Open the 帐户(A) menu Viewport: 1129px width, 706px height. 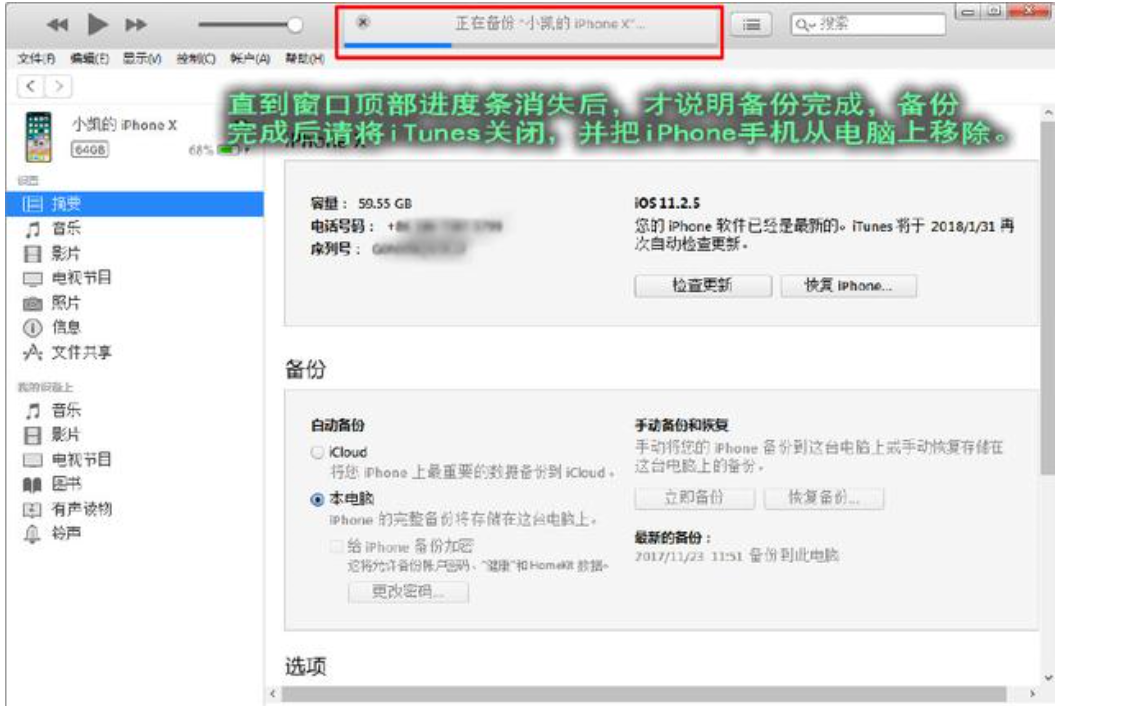coord(250,58)
